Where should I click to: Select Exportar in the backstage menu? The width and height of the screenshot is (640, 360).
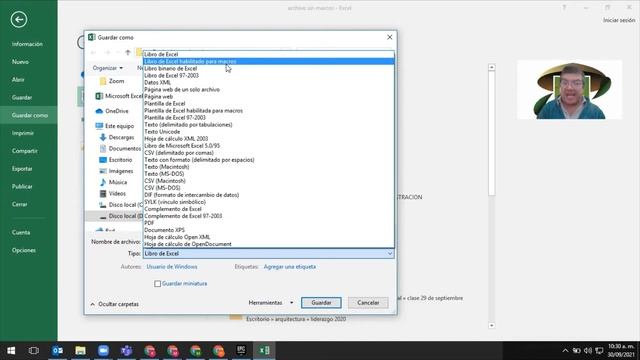(x=22, y=169)
